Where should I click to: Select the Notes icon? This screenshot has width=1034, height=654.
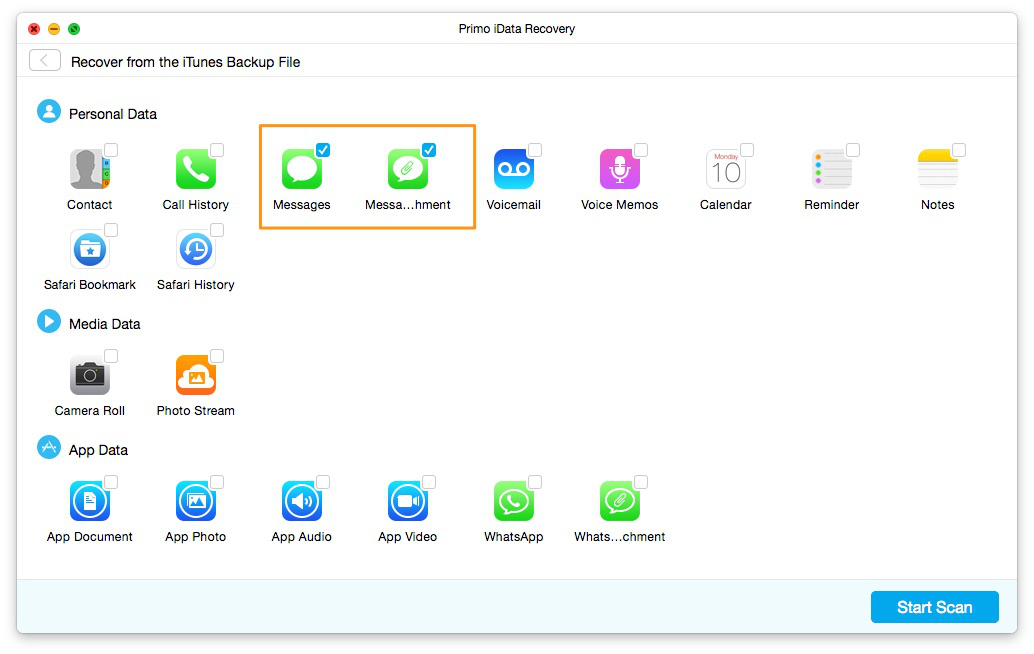(x=938, y=169)
